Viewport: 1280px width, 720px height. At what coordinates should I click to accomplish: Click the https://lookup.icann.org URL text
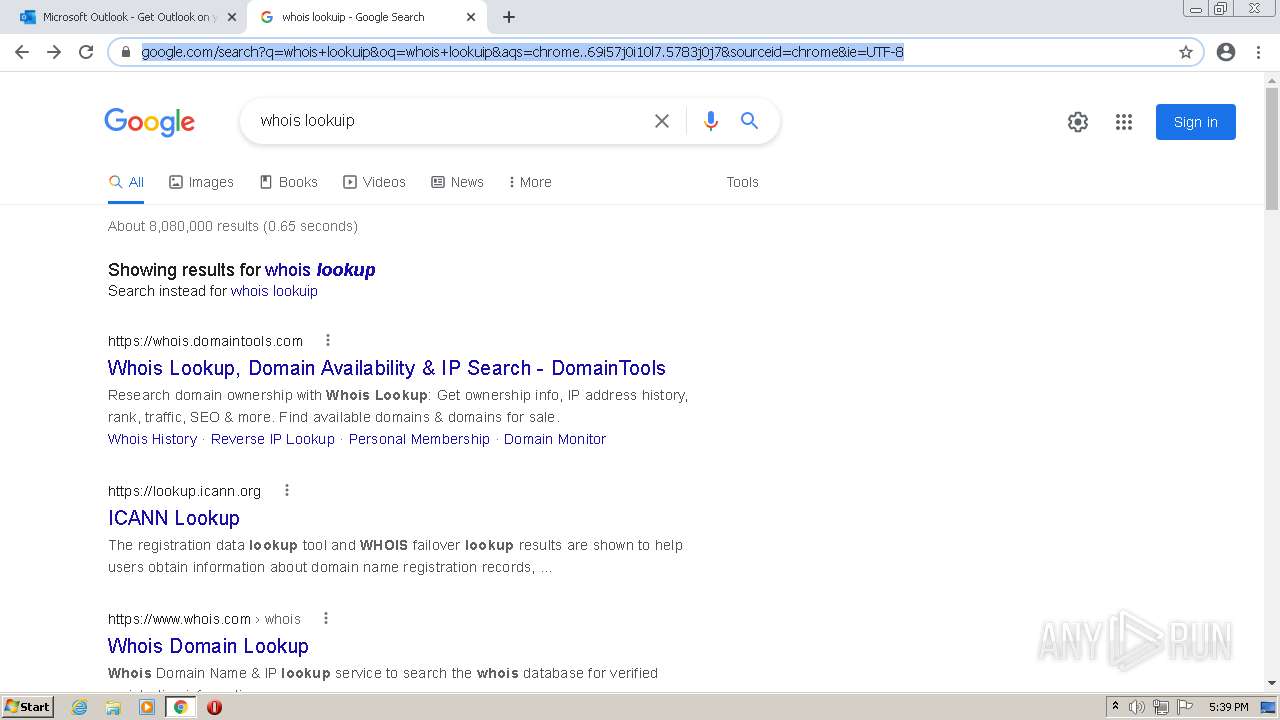coord(184,491)
